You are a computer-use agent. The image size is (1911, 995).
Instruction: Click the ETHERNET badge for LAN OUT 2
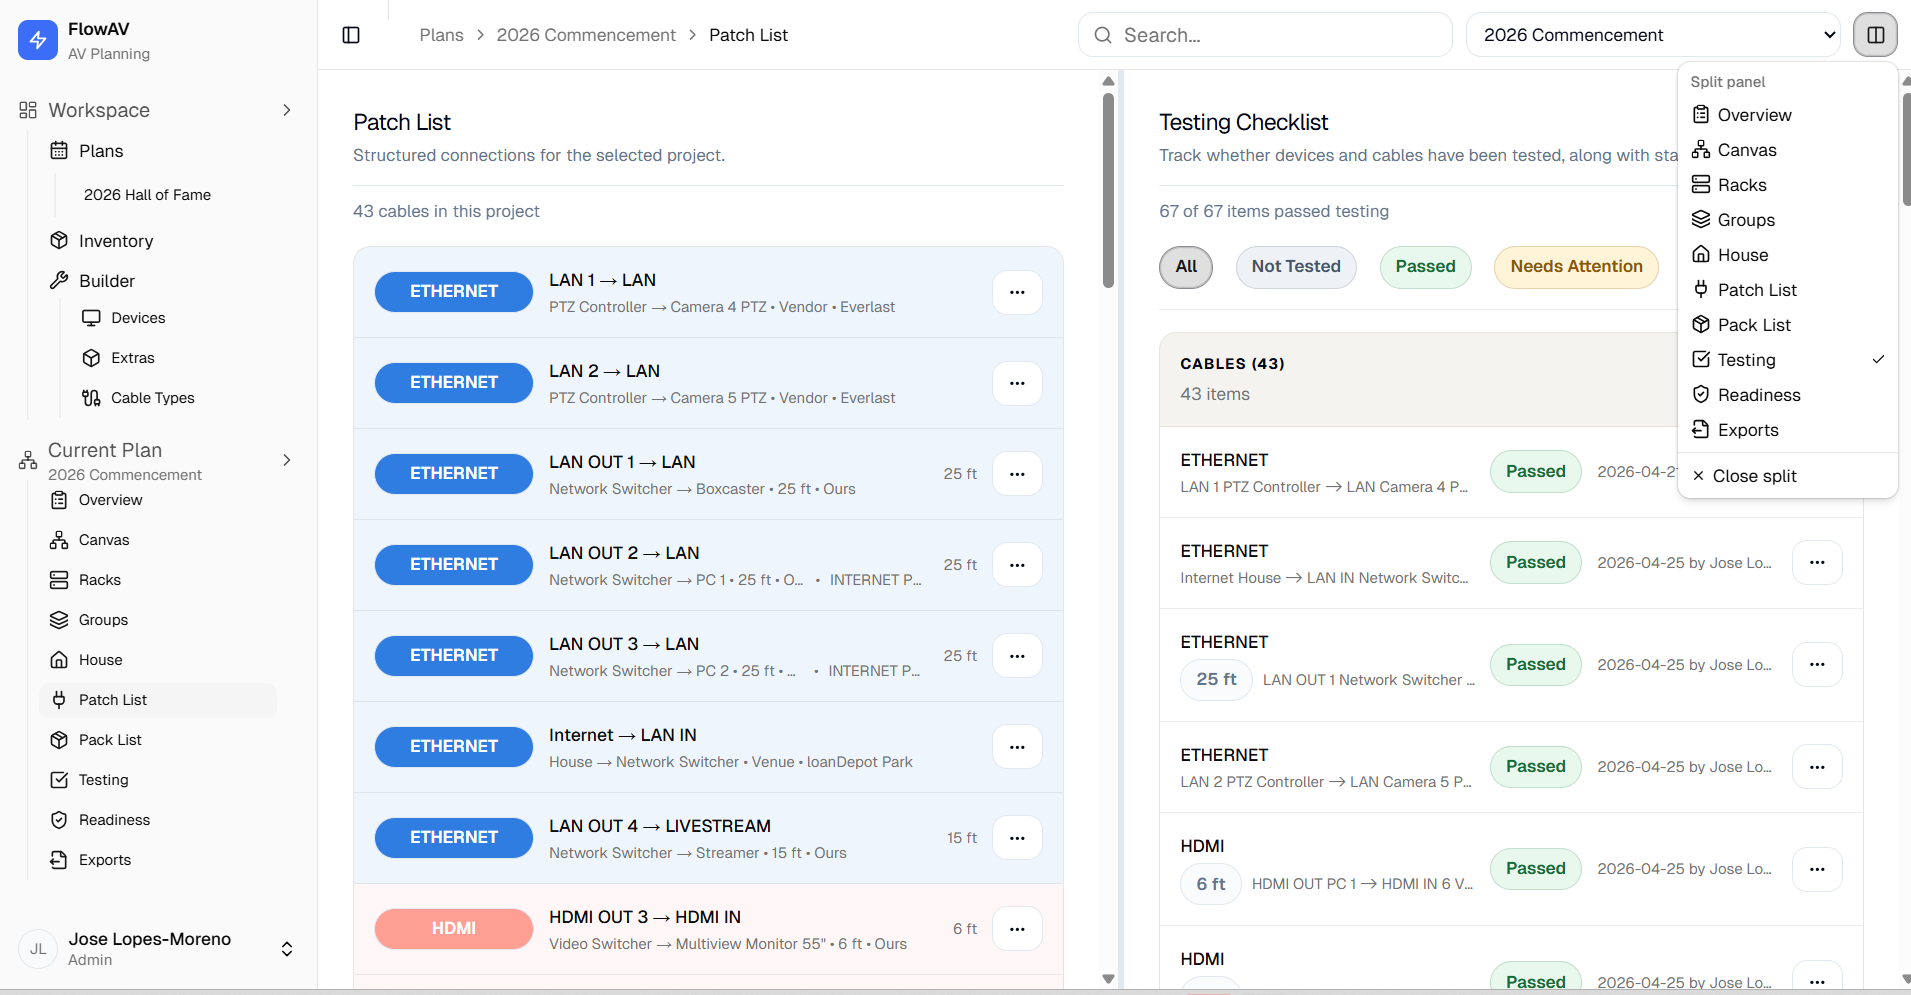454,565
